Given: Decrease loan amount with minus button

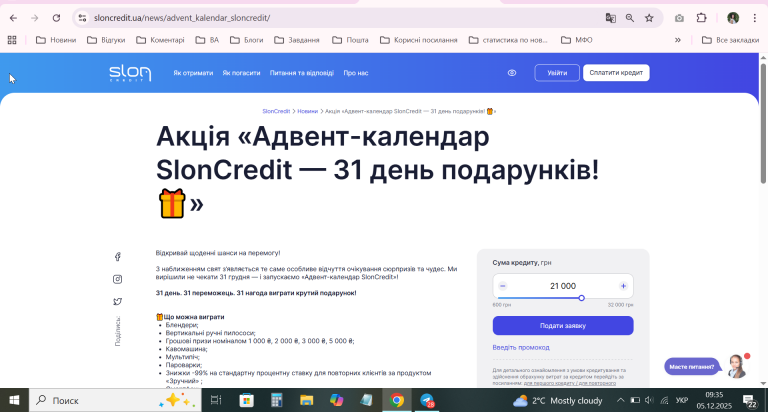Looking at the screenshot, I should [x=503, y=286].
